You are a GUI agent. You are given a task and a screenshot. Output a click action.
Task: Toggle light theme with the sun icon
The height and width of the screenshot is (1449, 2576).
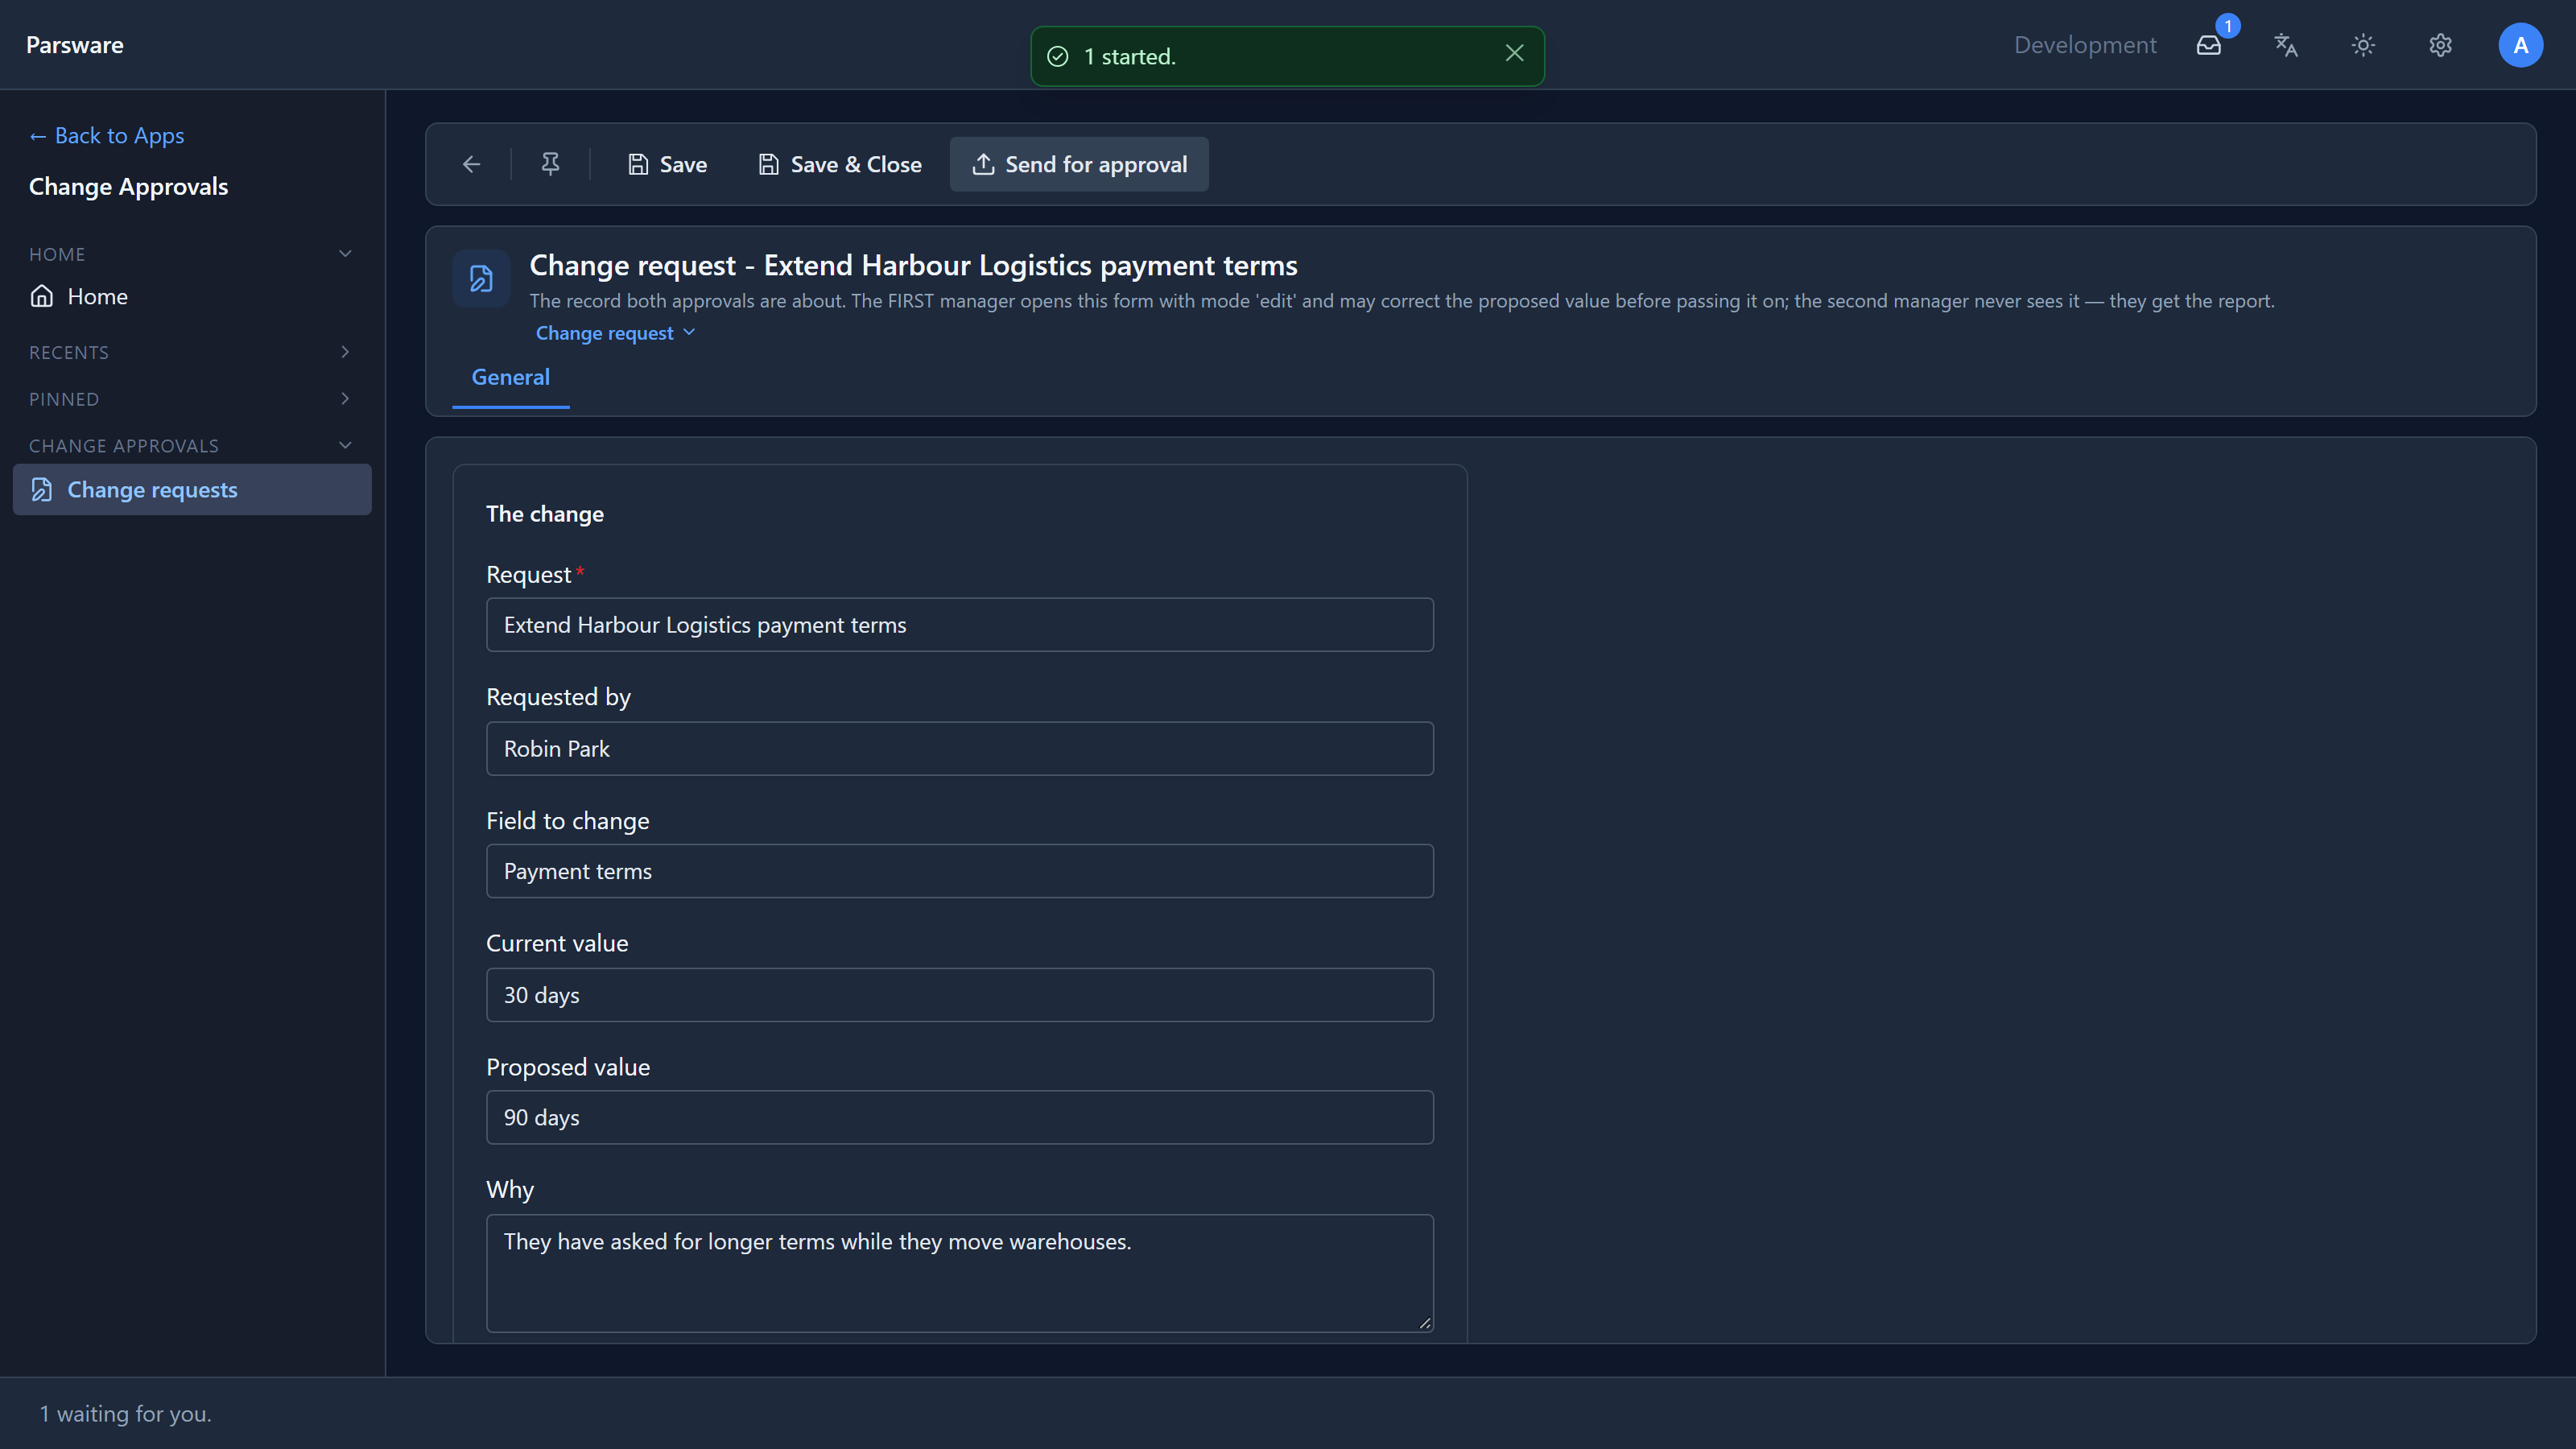[x=2363, y=45]
